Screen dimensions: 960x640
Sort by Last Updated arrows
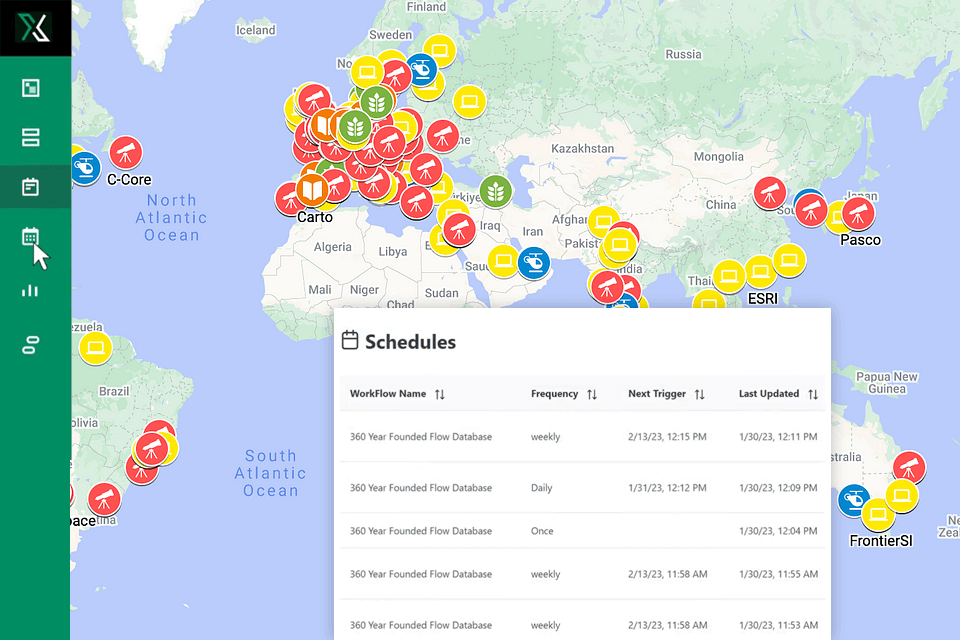[x=812, y=394]
